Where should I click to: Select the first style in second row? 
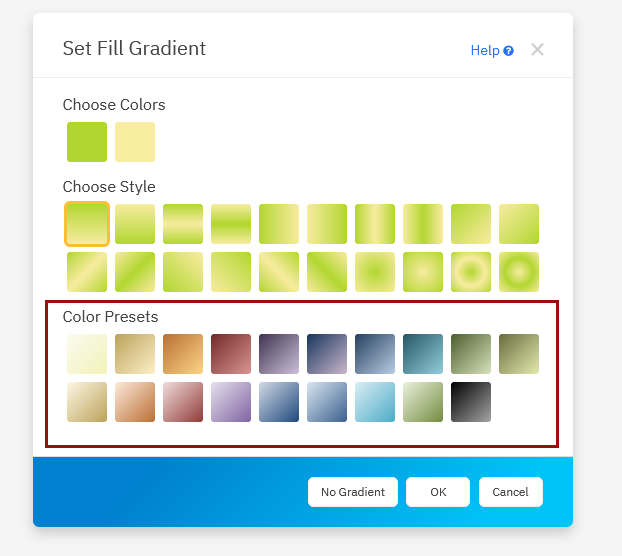click(87, 272)
